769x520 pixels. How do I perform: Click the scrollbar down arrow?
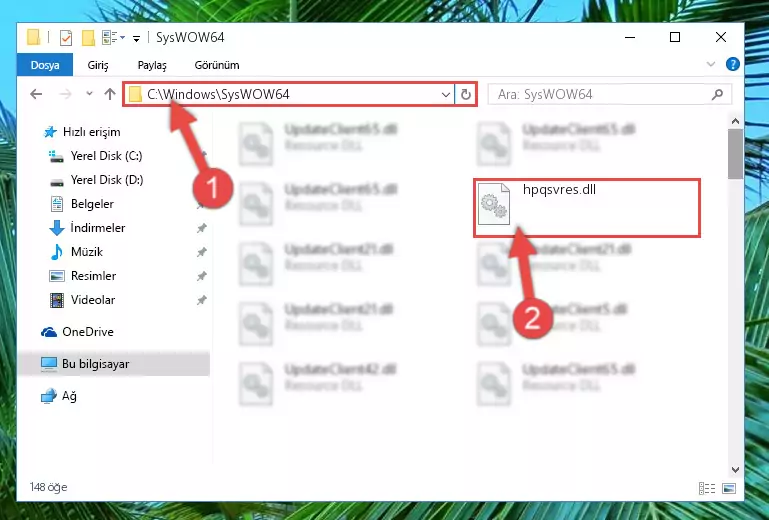click(735, 469)
